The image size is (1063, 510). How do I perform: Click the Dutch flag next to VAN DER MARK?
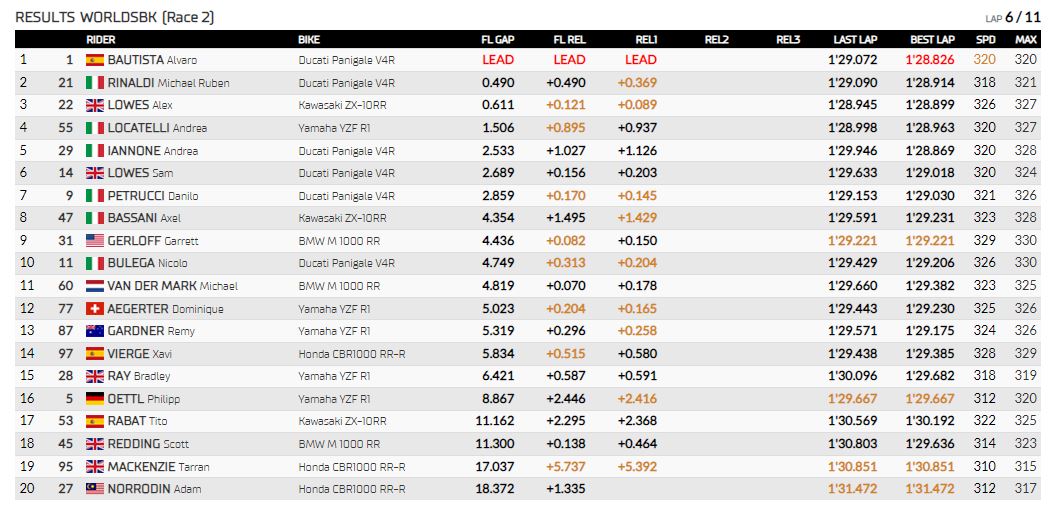(95, 286)
